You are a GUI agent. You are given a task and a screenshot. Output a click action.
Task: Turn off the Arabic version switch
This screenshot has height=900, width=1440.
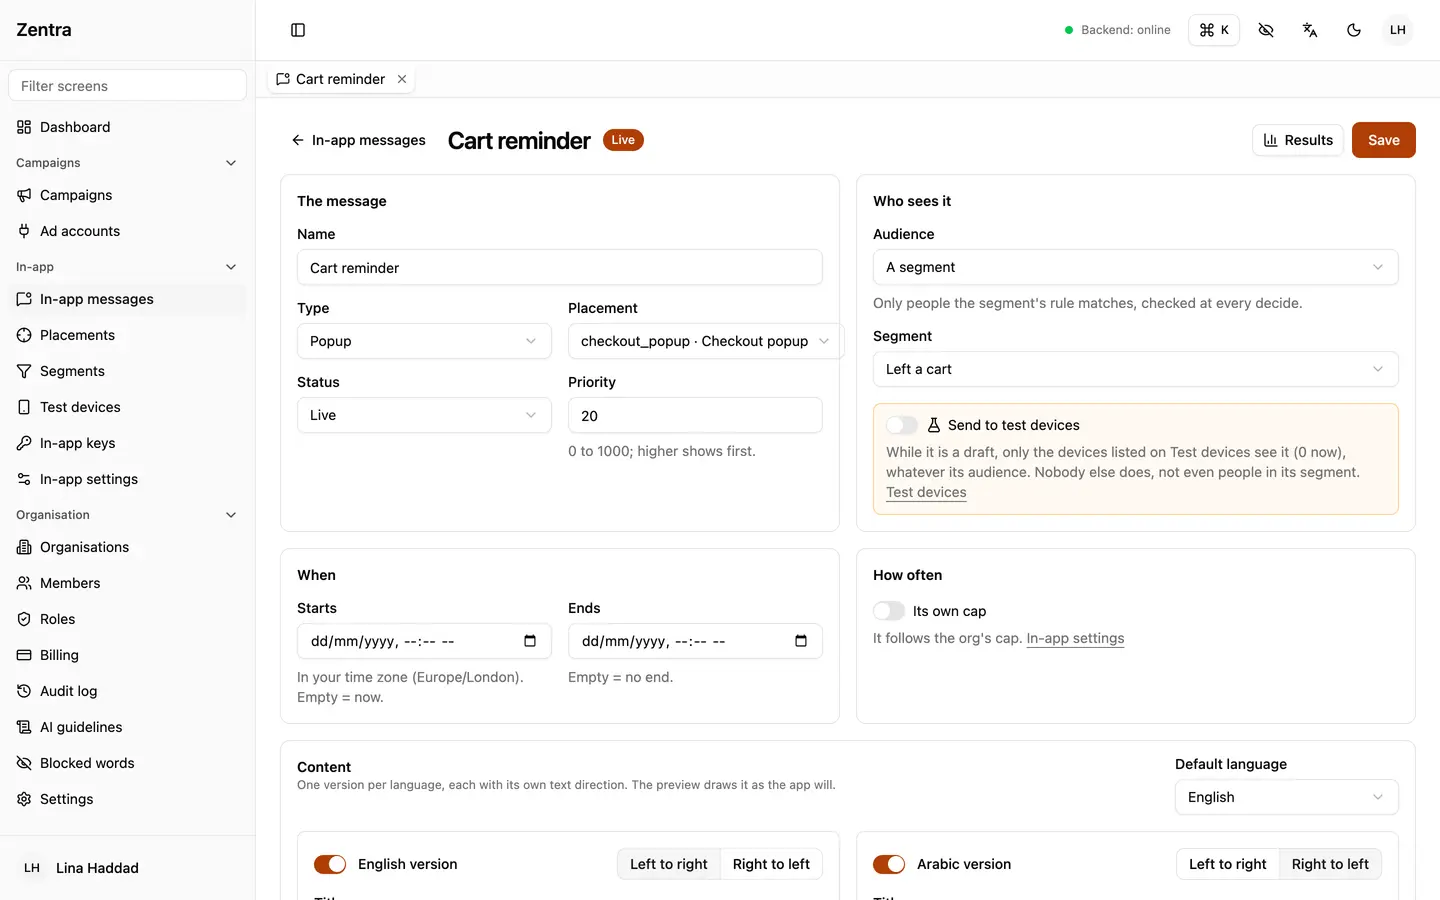[889, 864]
